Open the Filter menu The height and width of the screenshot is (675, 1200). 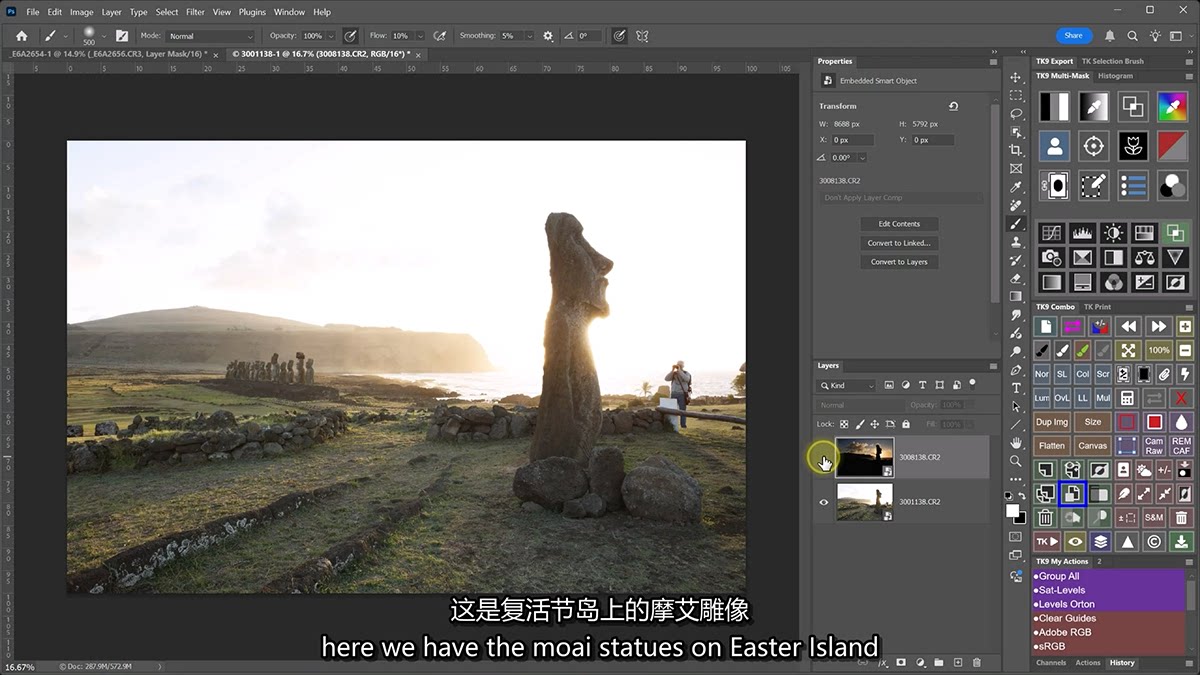tap(195, 12)
